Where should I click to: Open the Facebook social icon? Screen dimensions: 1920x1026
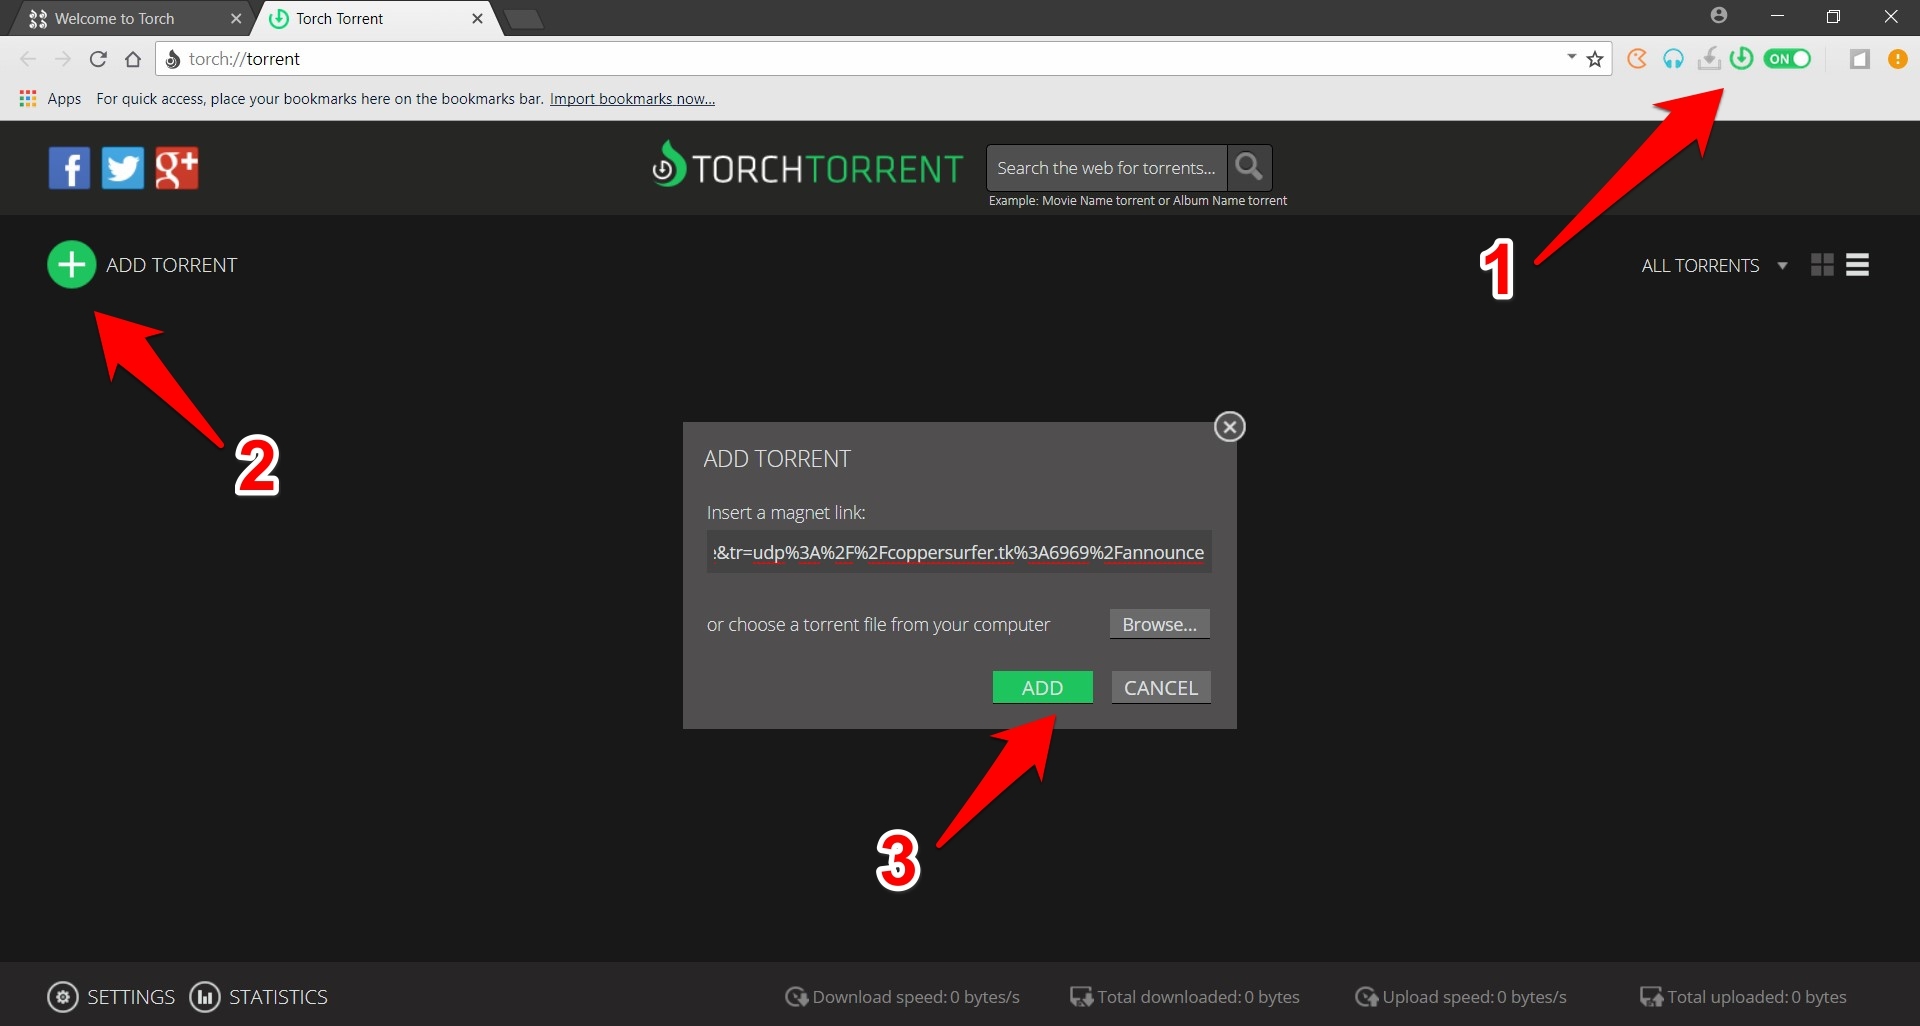(x=69, y=168)
